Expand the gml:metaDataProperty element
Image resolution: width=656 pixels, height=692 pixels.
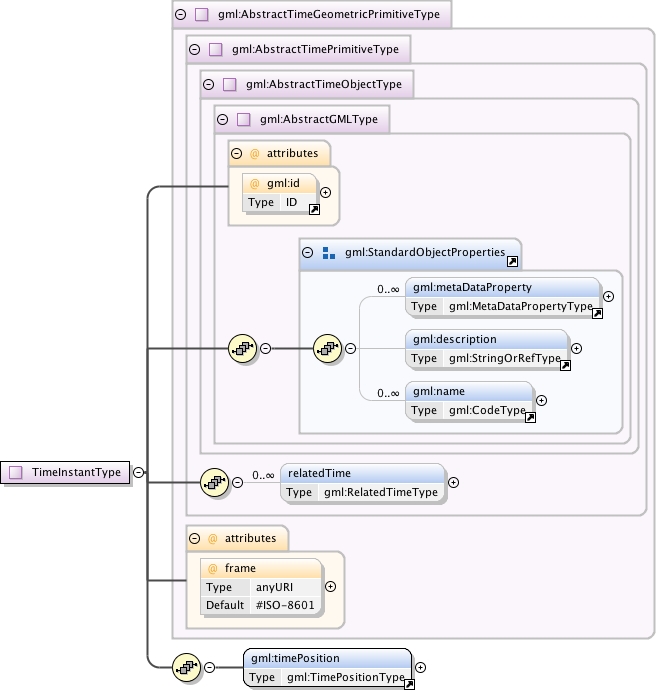[608, 297]
